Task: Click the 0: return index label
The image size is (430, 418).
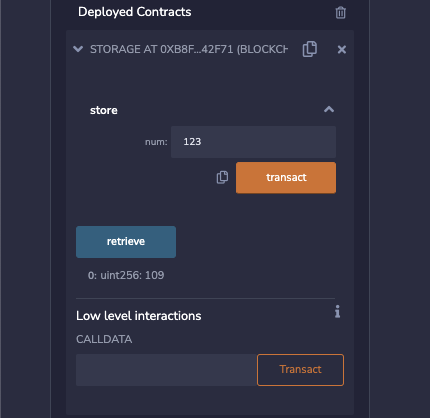Action: (x=92, y=275)
